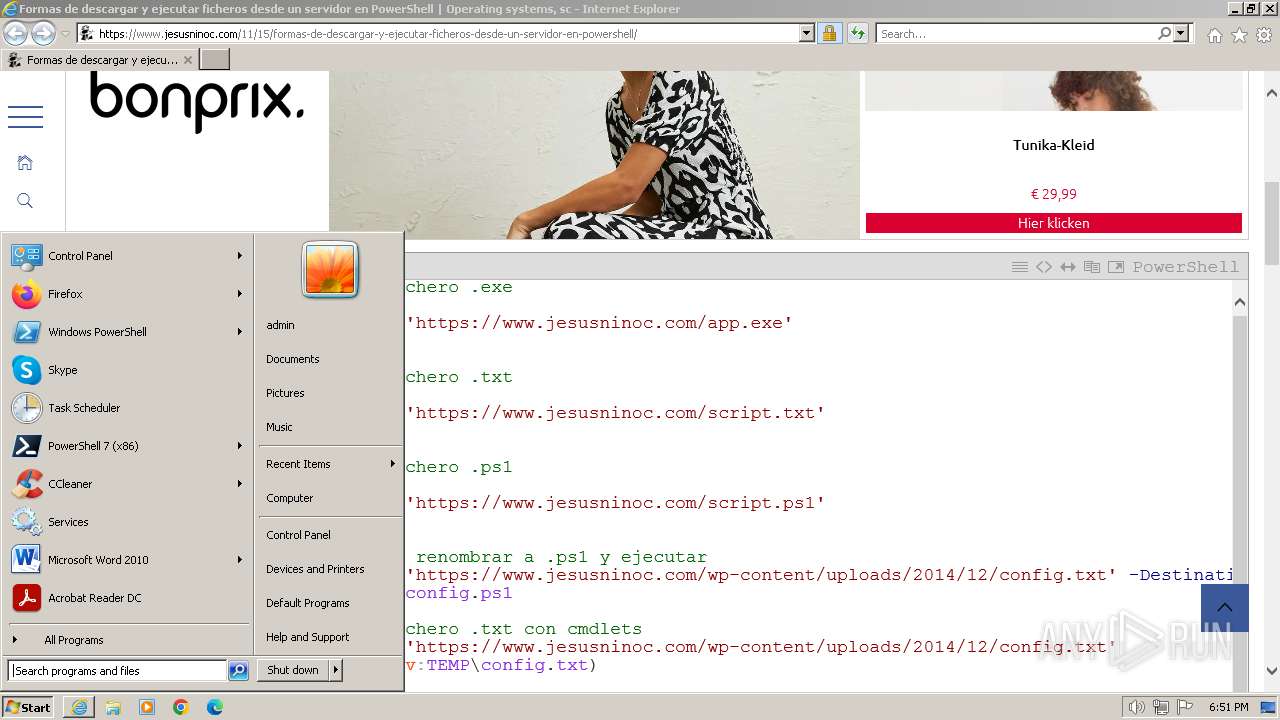Expand the Control Panel submenu arrow
Screen dimensions: 1280x720
coord(240,256)
